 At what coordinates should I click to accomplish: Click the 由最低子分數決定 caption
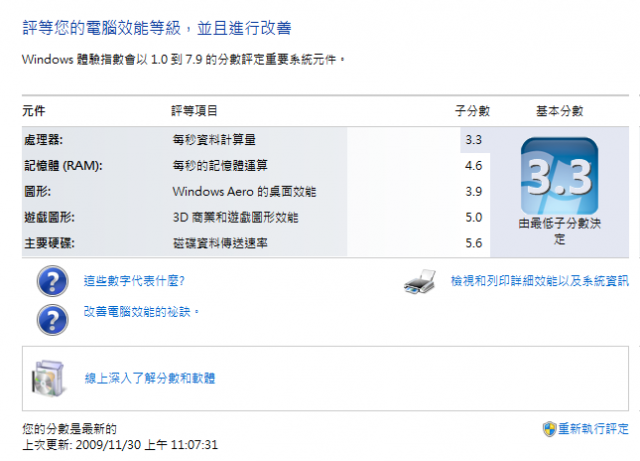point(559,231)
